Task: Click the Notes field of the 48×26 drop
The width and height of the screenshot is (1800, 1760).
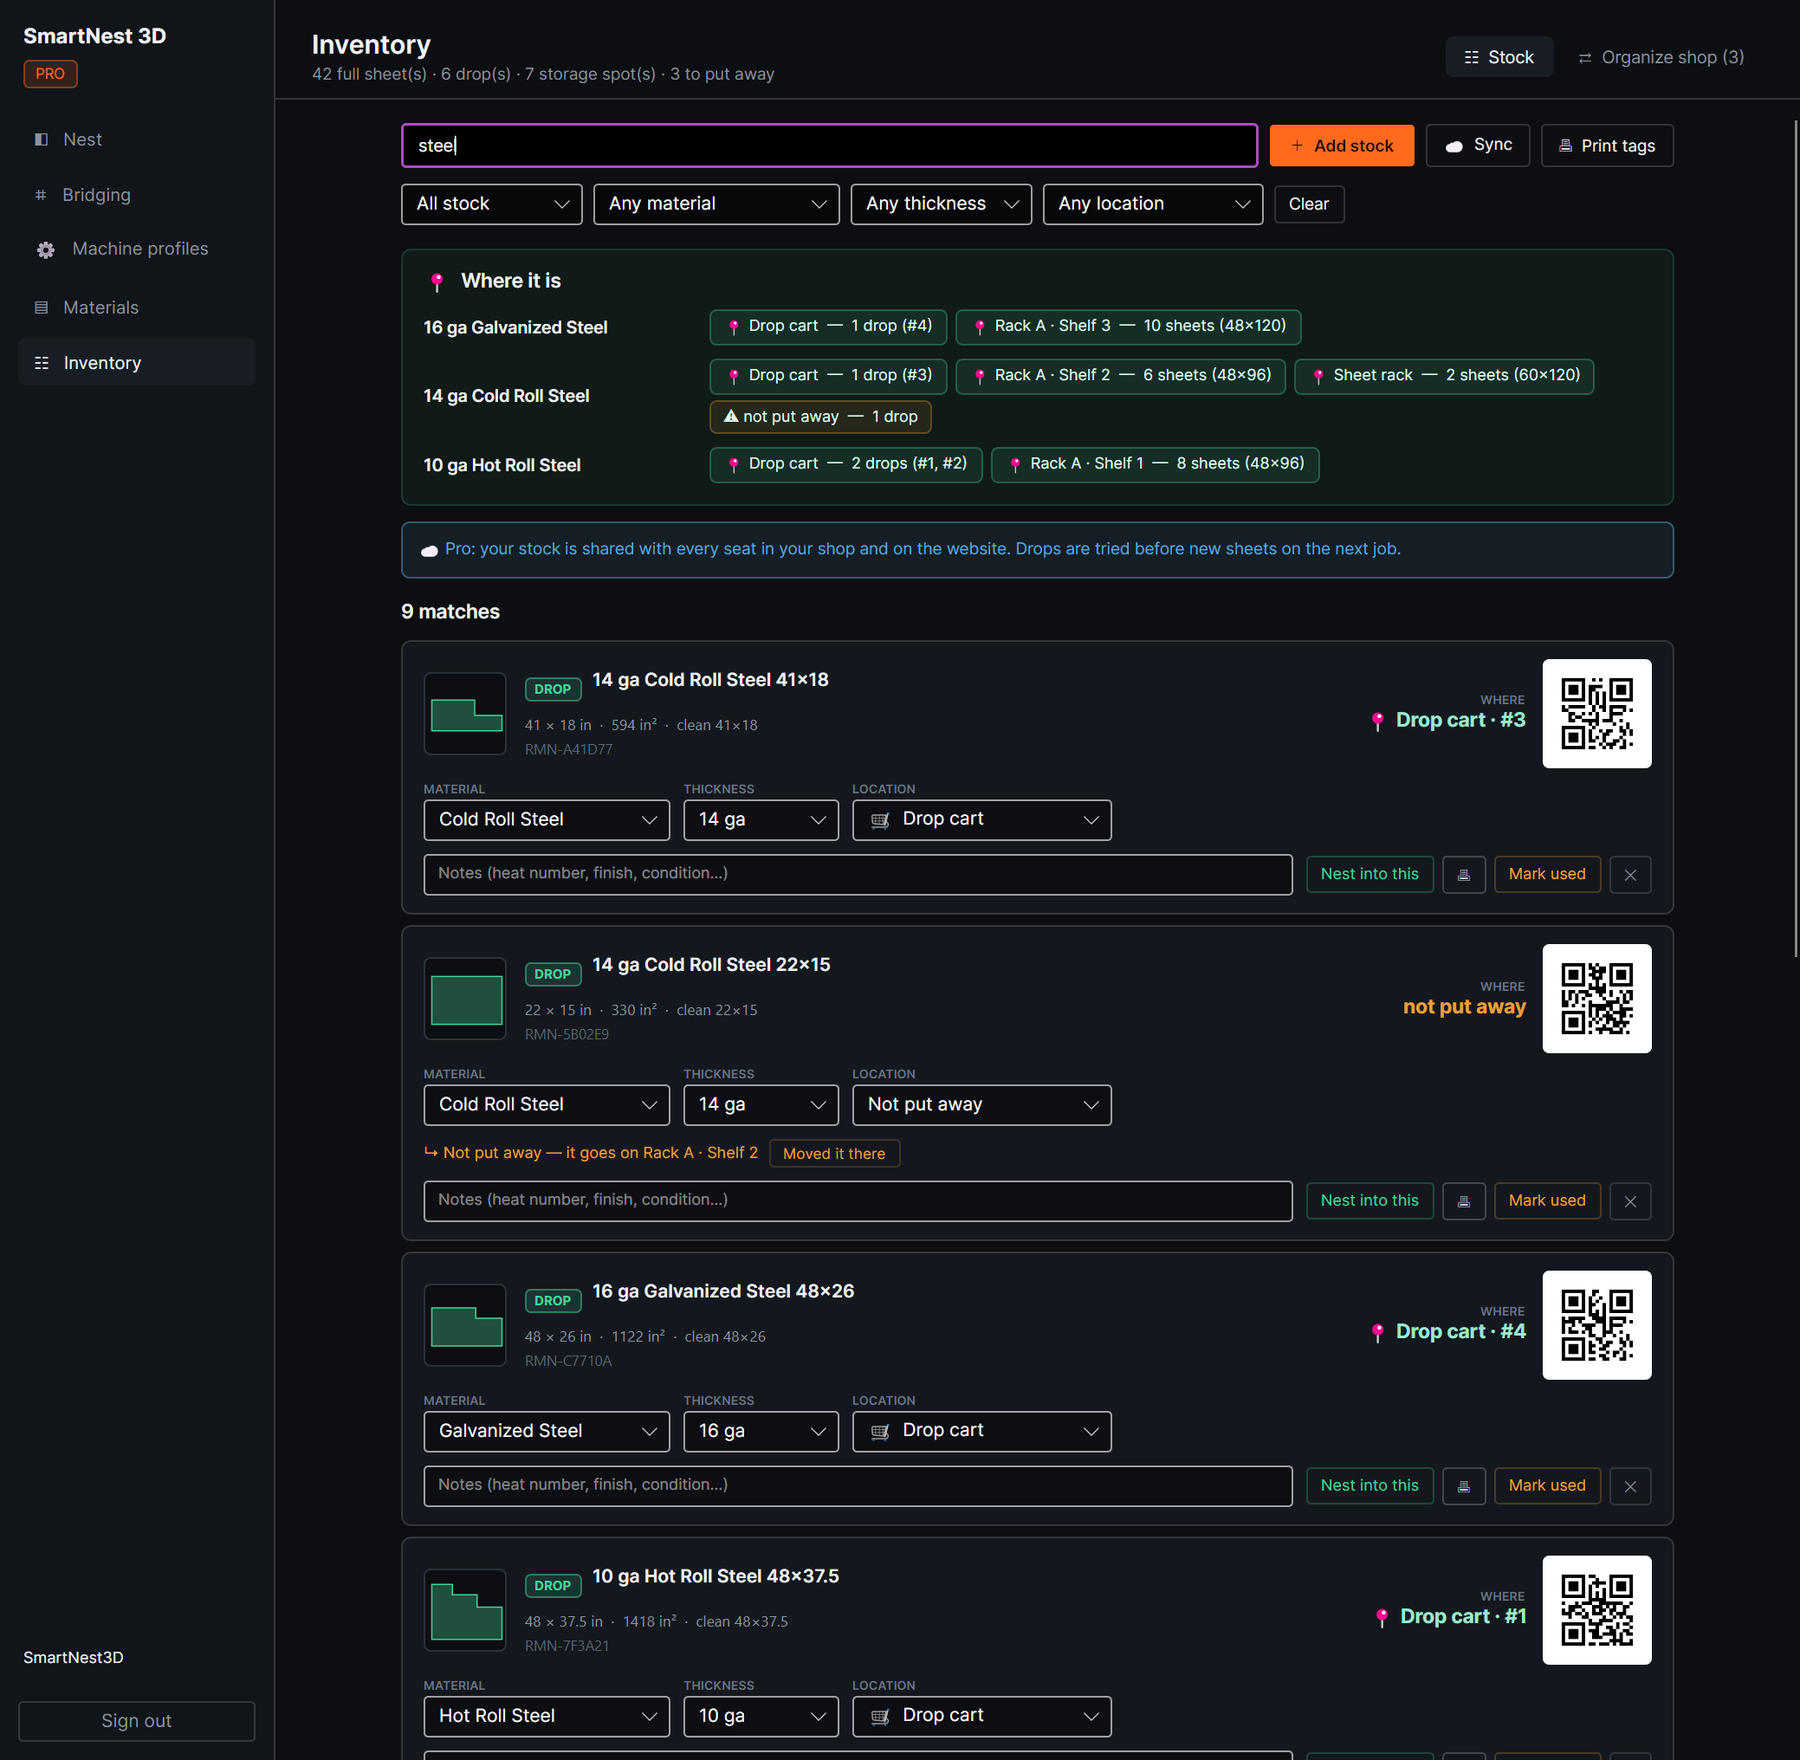Action: 858,1486
